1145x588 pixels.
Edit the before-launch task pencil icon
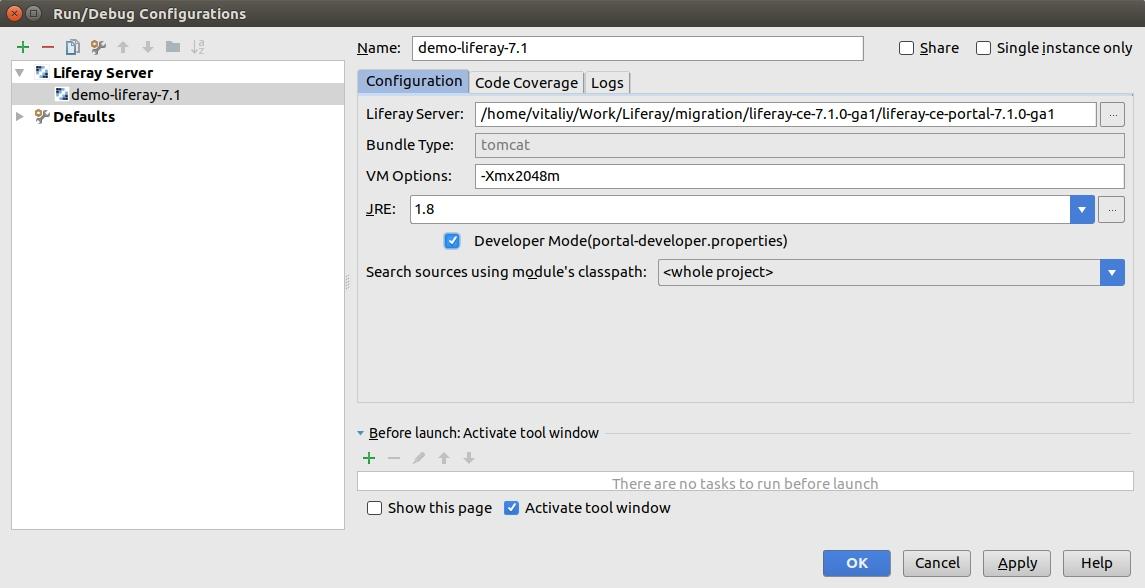tap(419, 458)
